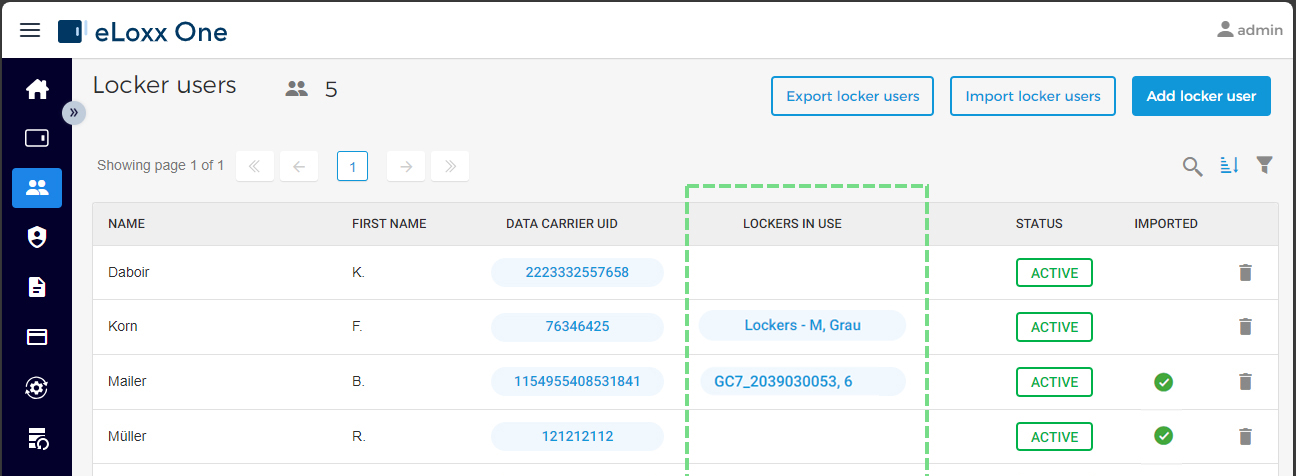Click Import locker users button

tap(1032, 96)
